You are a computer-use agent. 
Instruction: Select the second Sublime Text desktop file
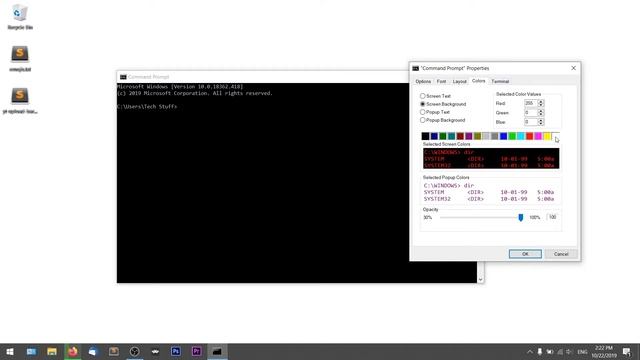[x=20, y=59]
